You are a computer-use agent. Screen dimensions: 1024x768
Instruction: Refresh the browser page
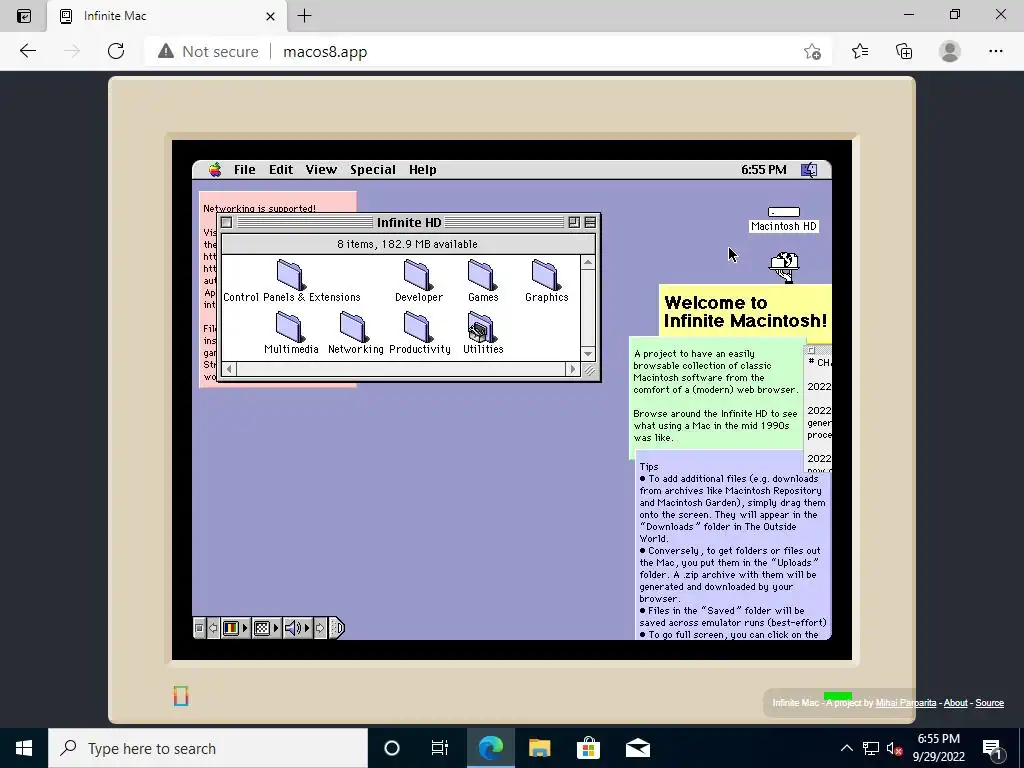[x=116, y=51]
